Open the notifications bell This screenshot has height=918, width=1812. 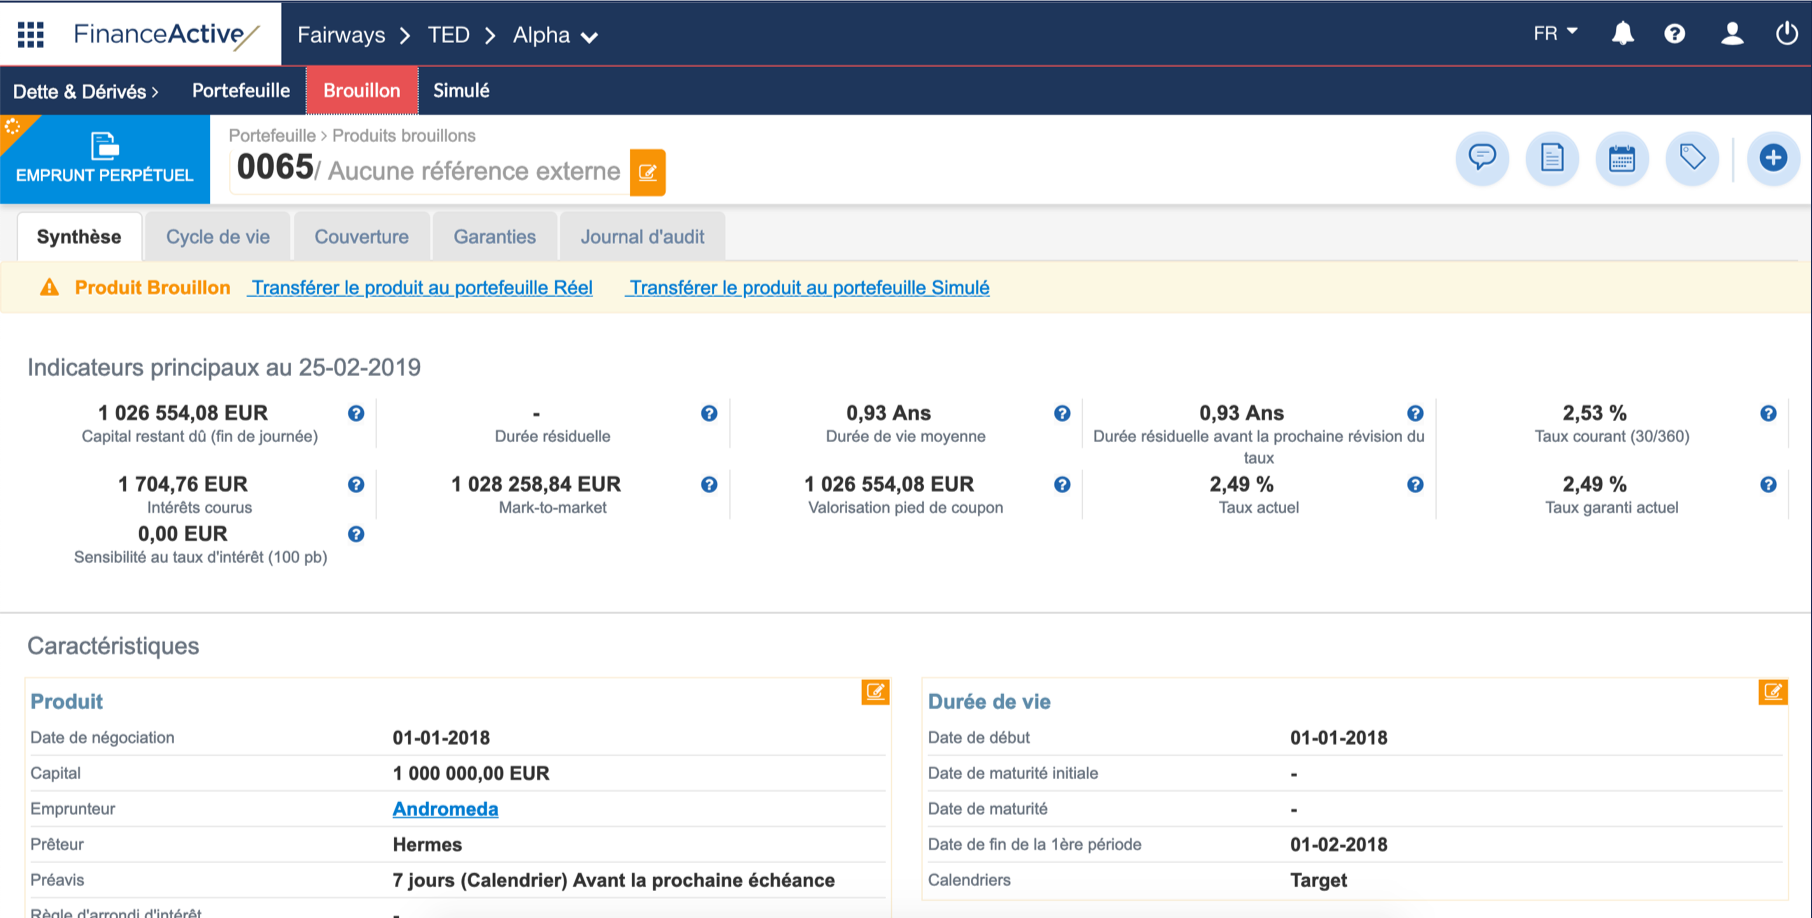pyautogui.click(x=1622, y=33)
